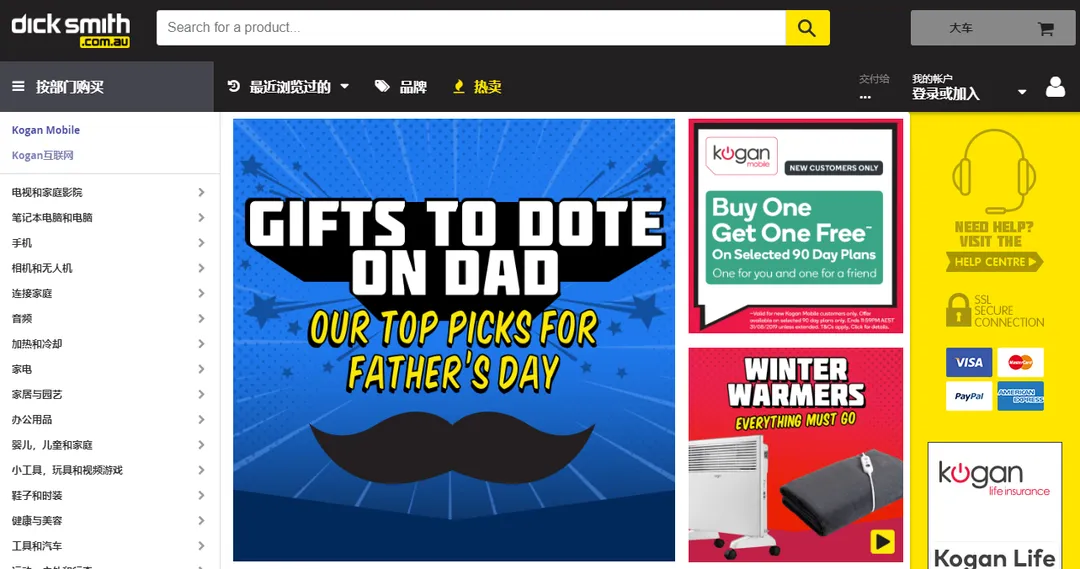Open the 家居与园艺 category
Viewport: 1080px width, 569px height.
[37, 395]
